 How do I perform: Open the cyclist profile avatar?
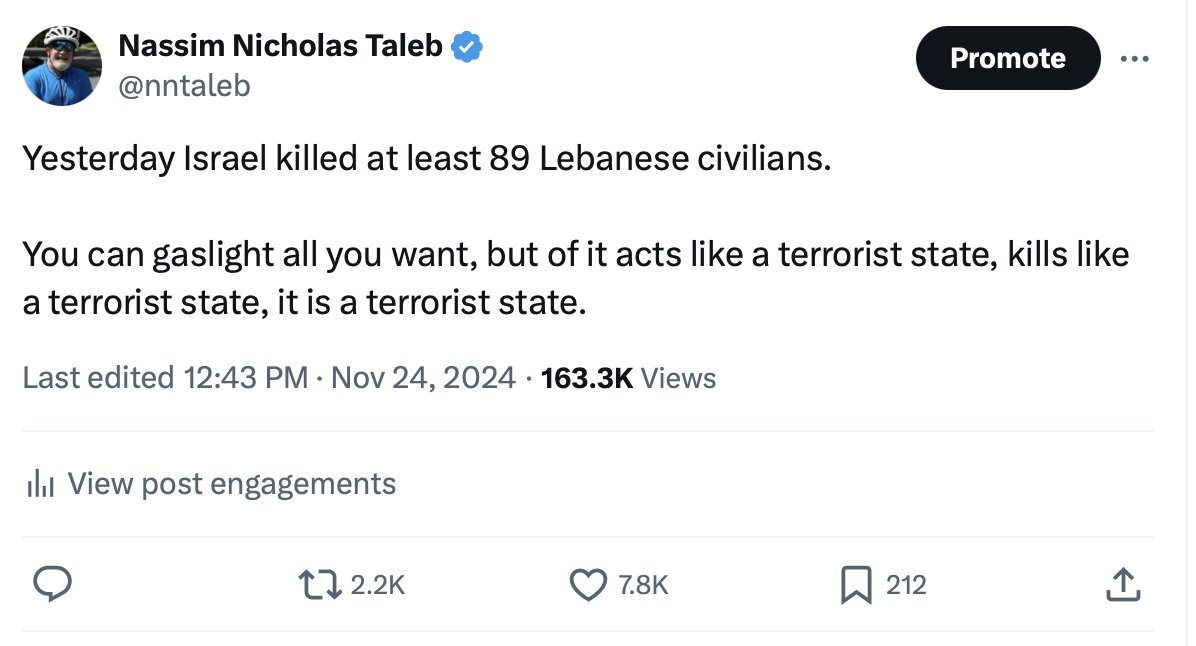(x=62, y=66)
